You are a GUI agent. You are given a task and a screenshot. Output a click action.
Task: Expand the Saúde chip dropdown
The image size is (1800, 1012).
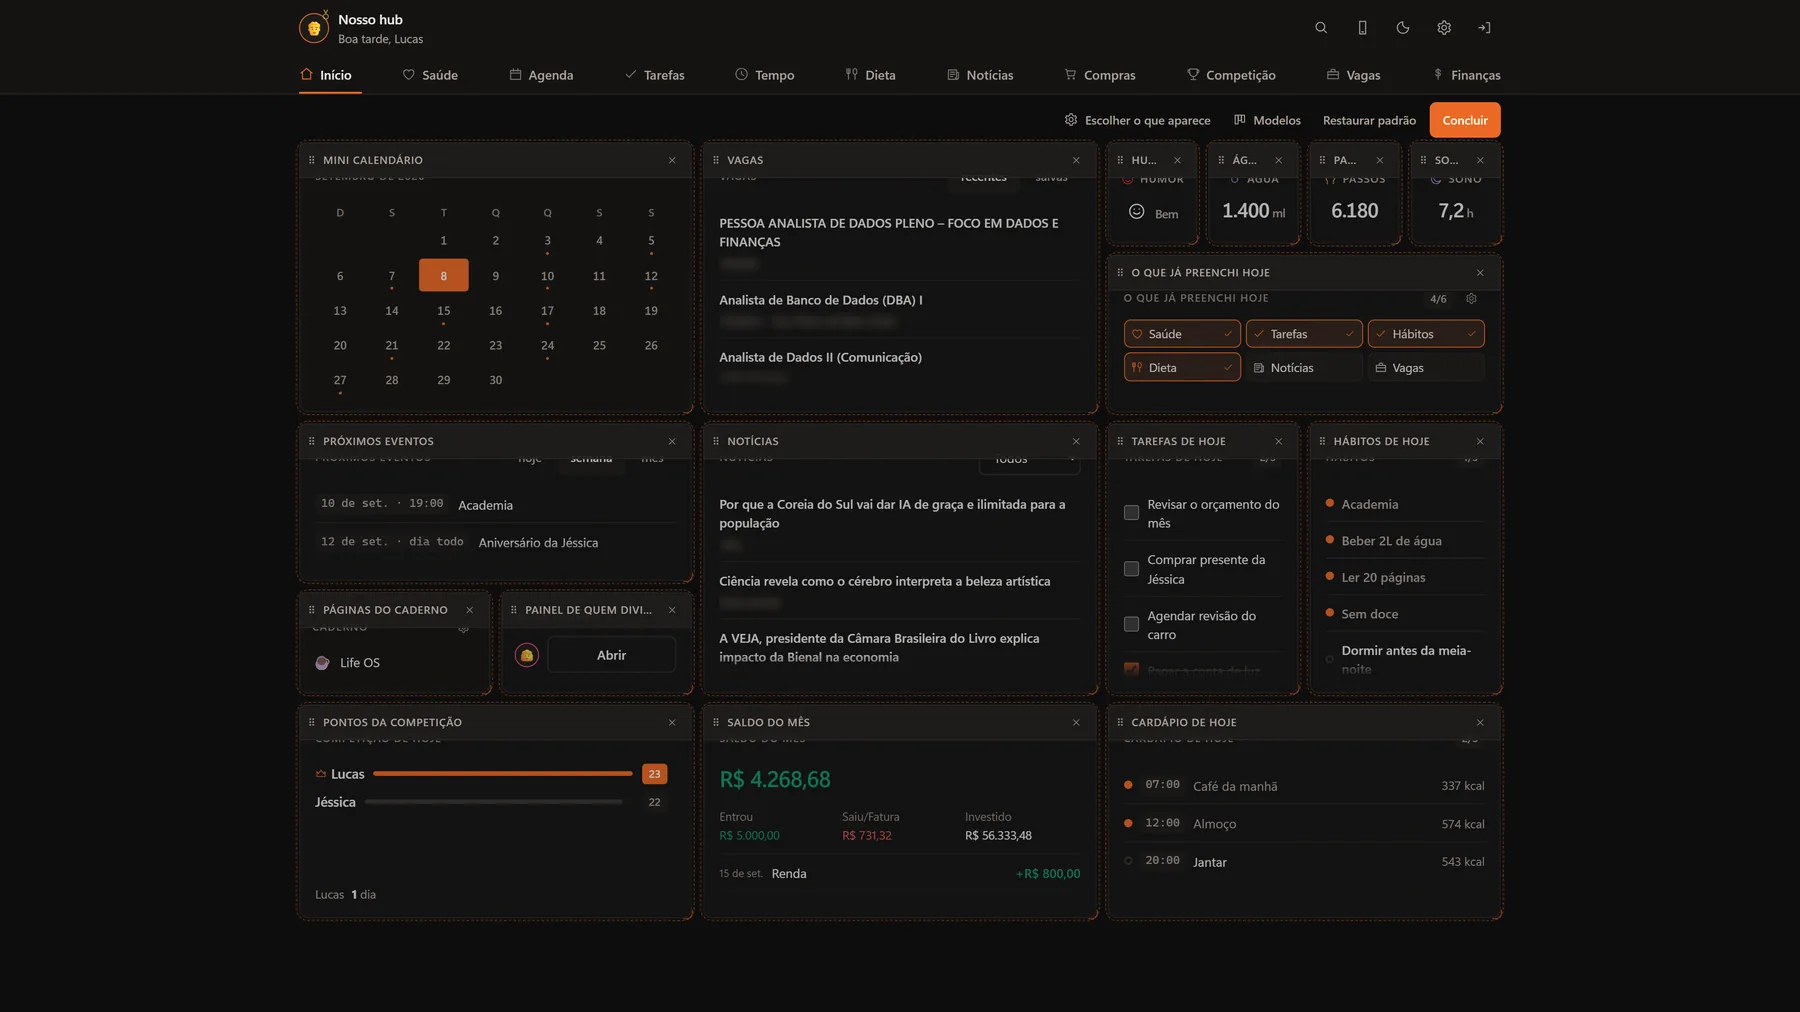tap(1227, 334)
